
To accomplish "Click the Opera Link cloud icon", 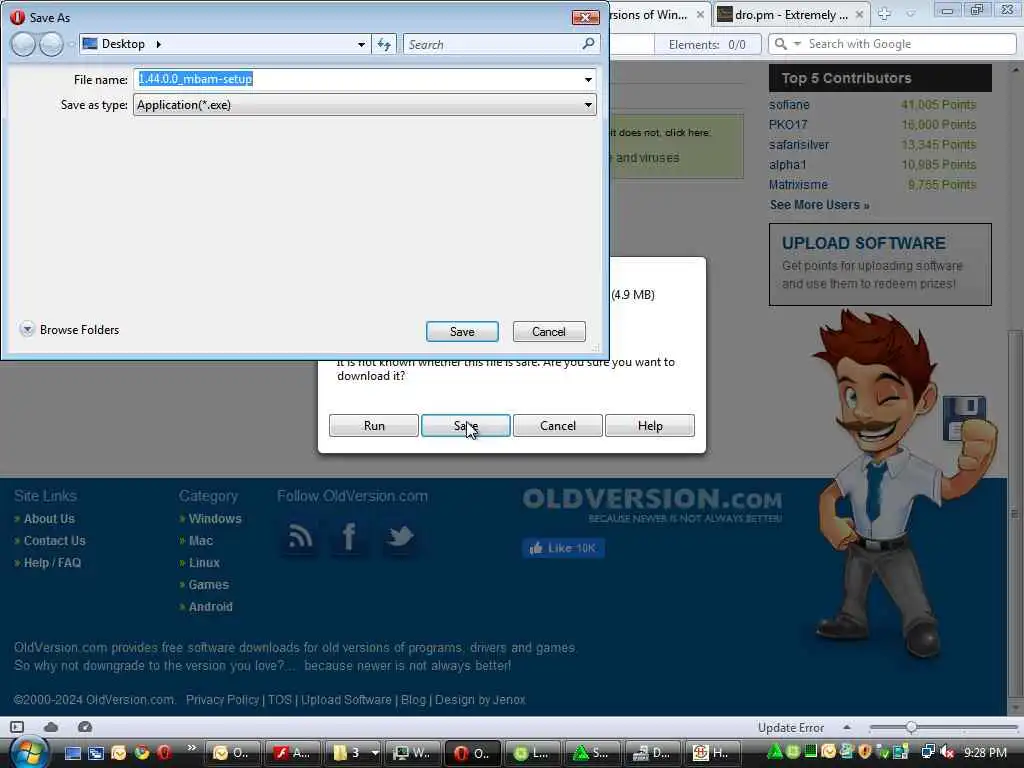I will [51, 727].
